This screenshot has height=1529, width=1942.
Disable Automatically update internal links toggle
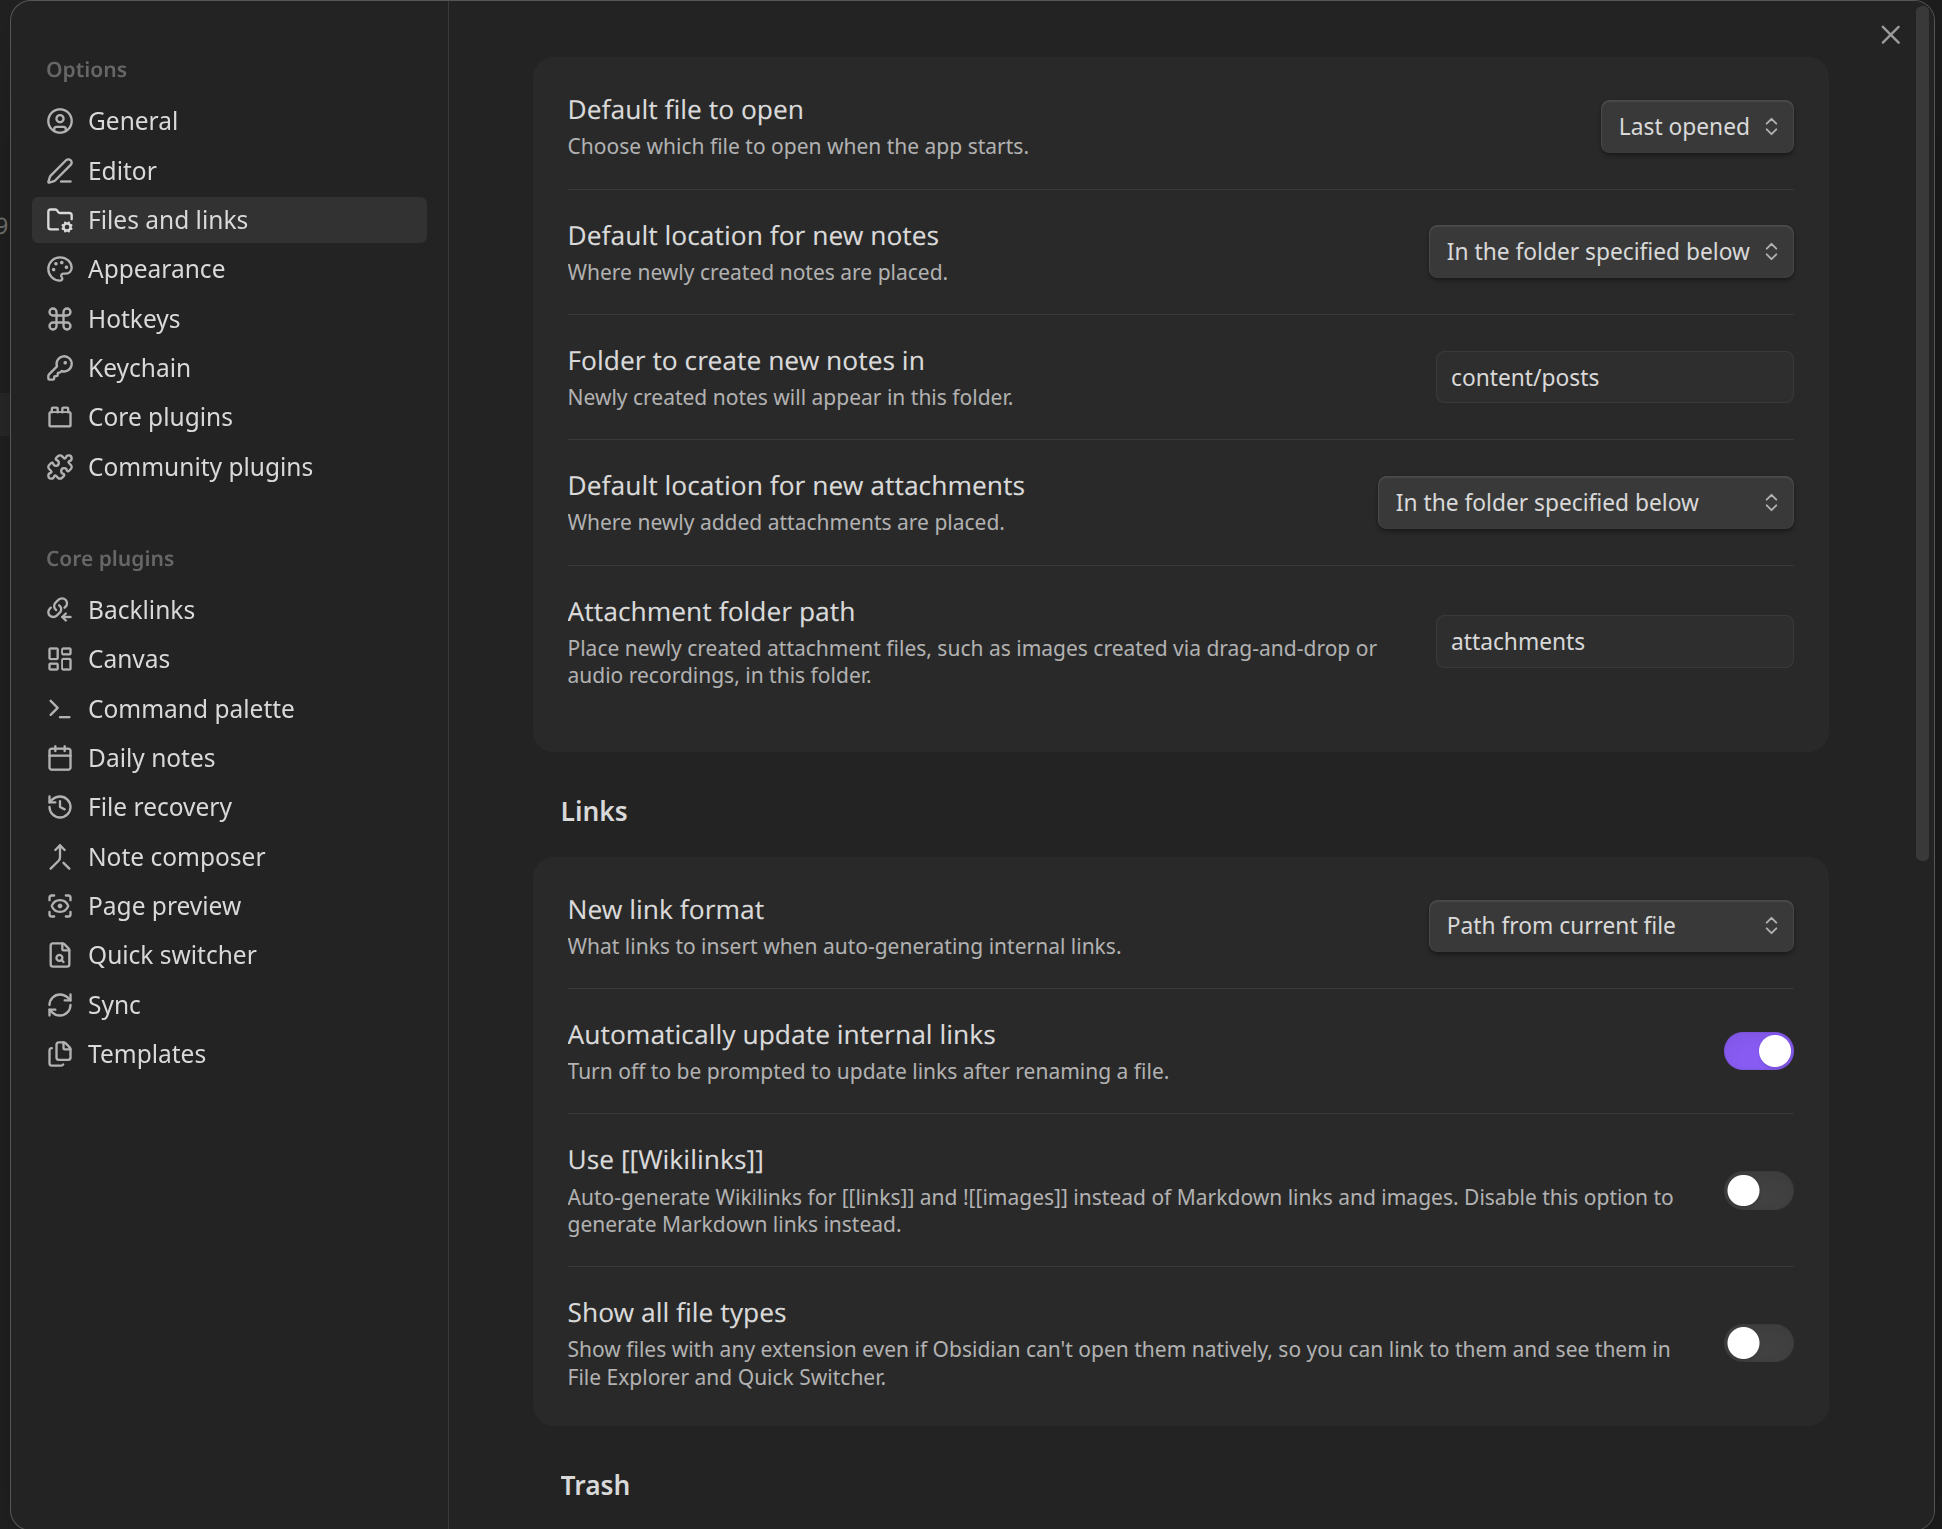click(1758, 1051)
